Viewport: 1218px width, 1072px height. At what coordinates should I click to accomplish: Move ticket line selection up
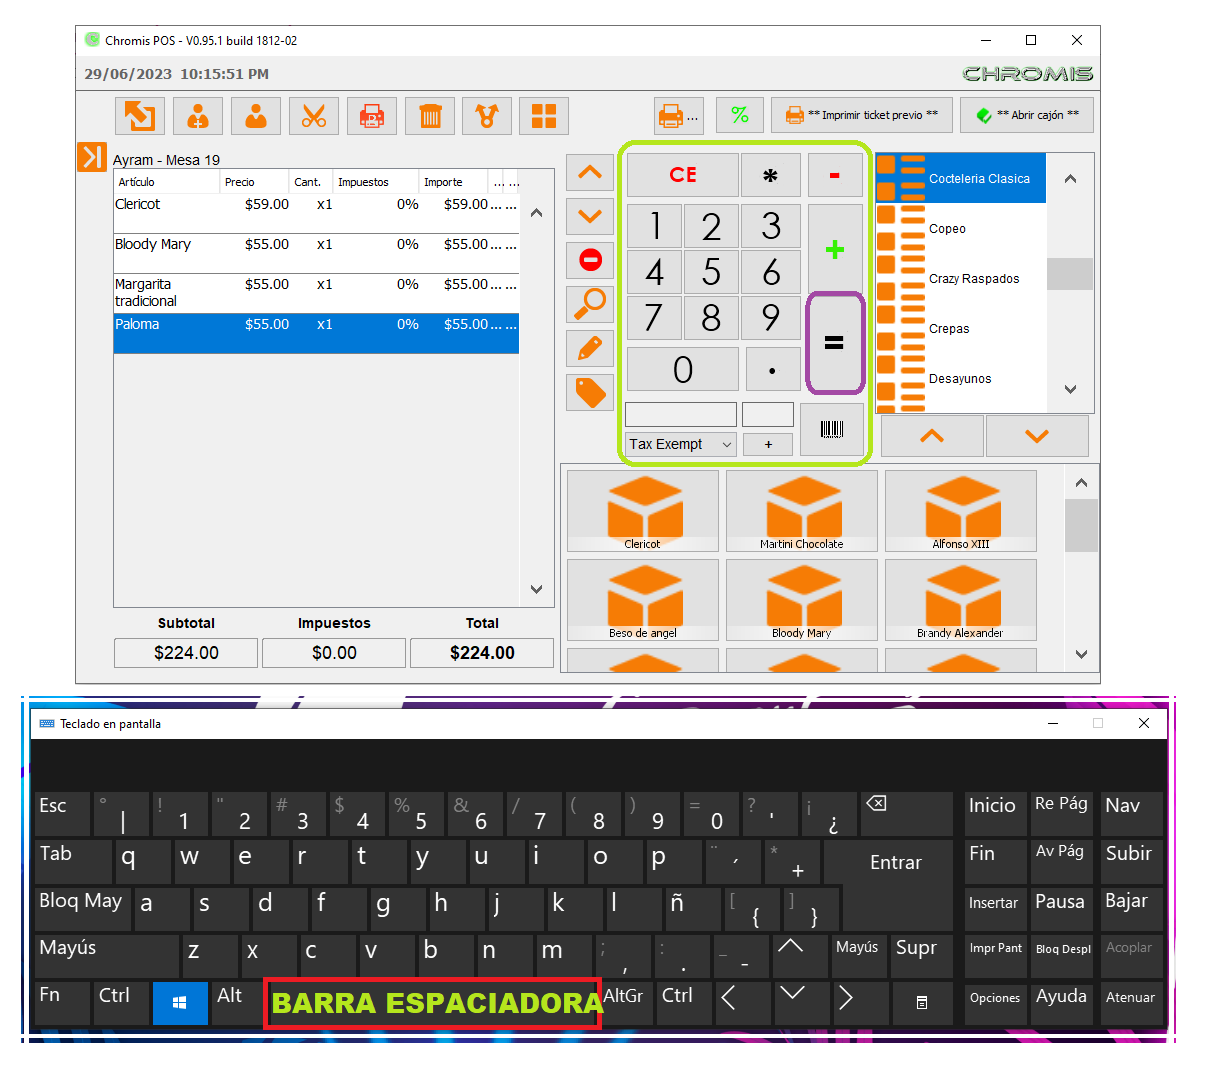coord(590,172)
